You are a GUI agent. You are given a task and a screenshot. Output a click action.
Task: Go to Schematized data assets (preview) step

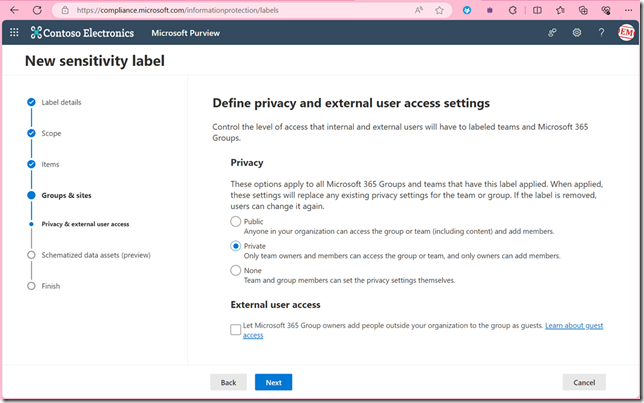pyautogui.click(x=96, y=255)
